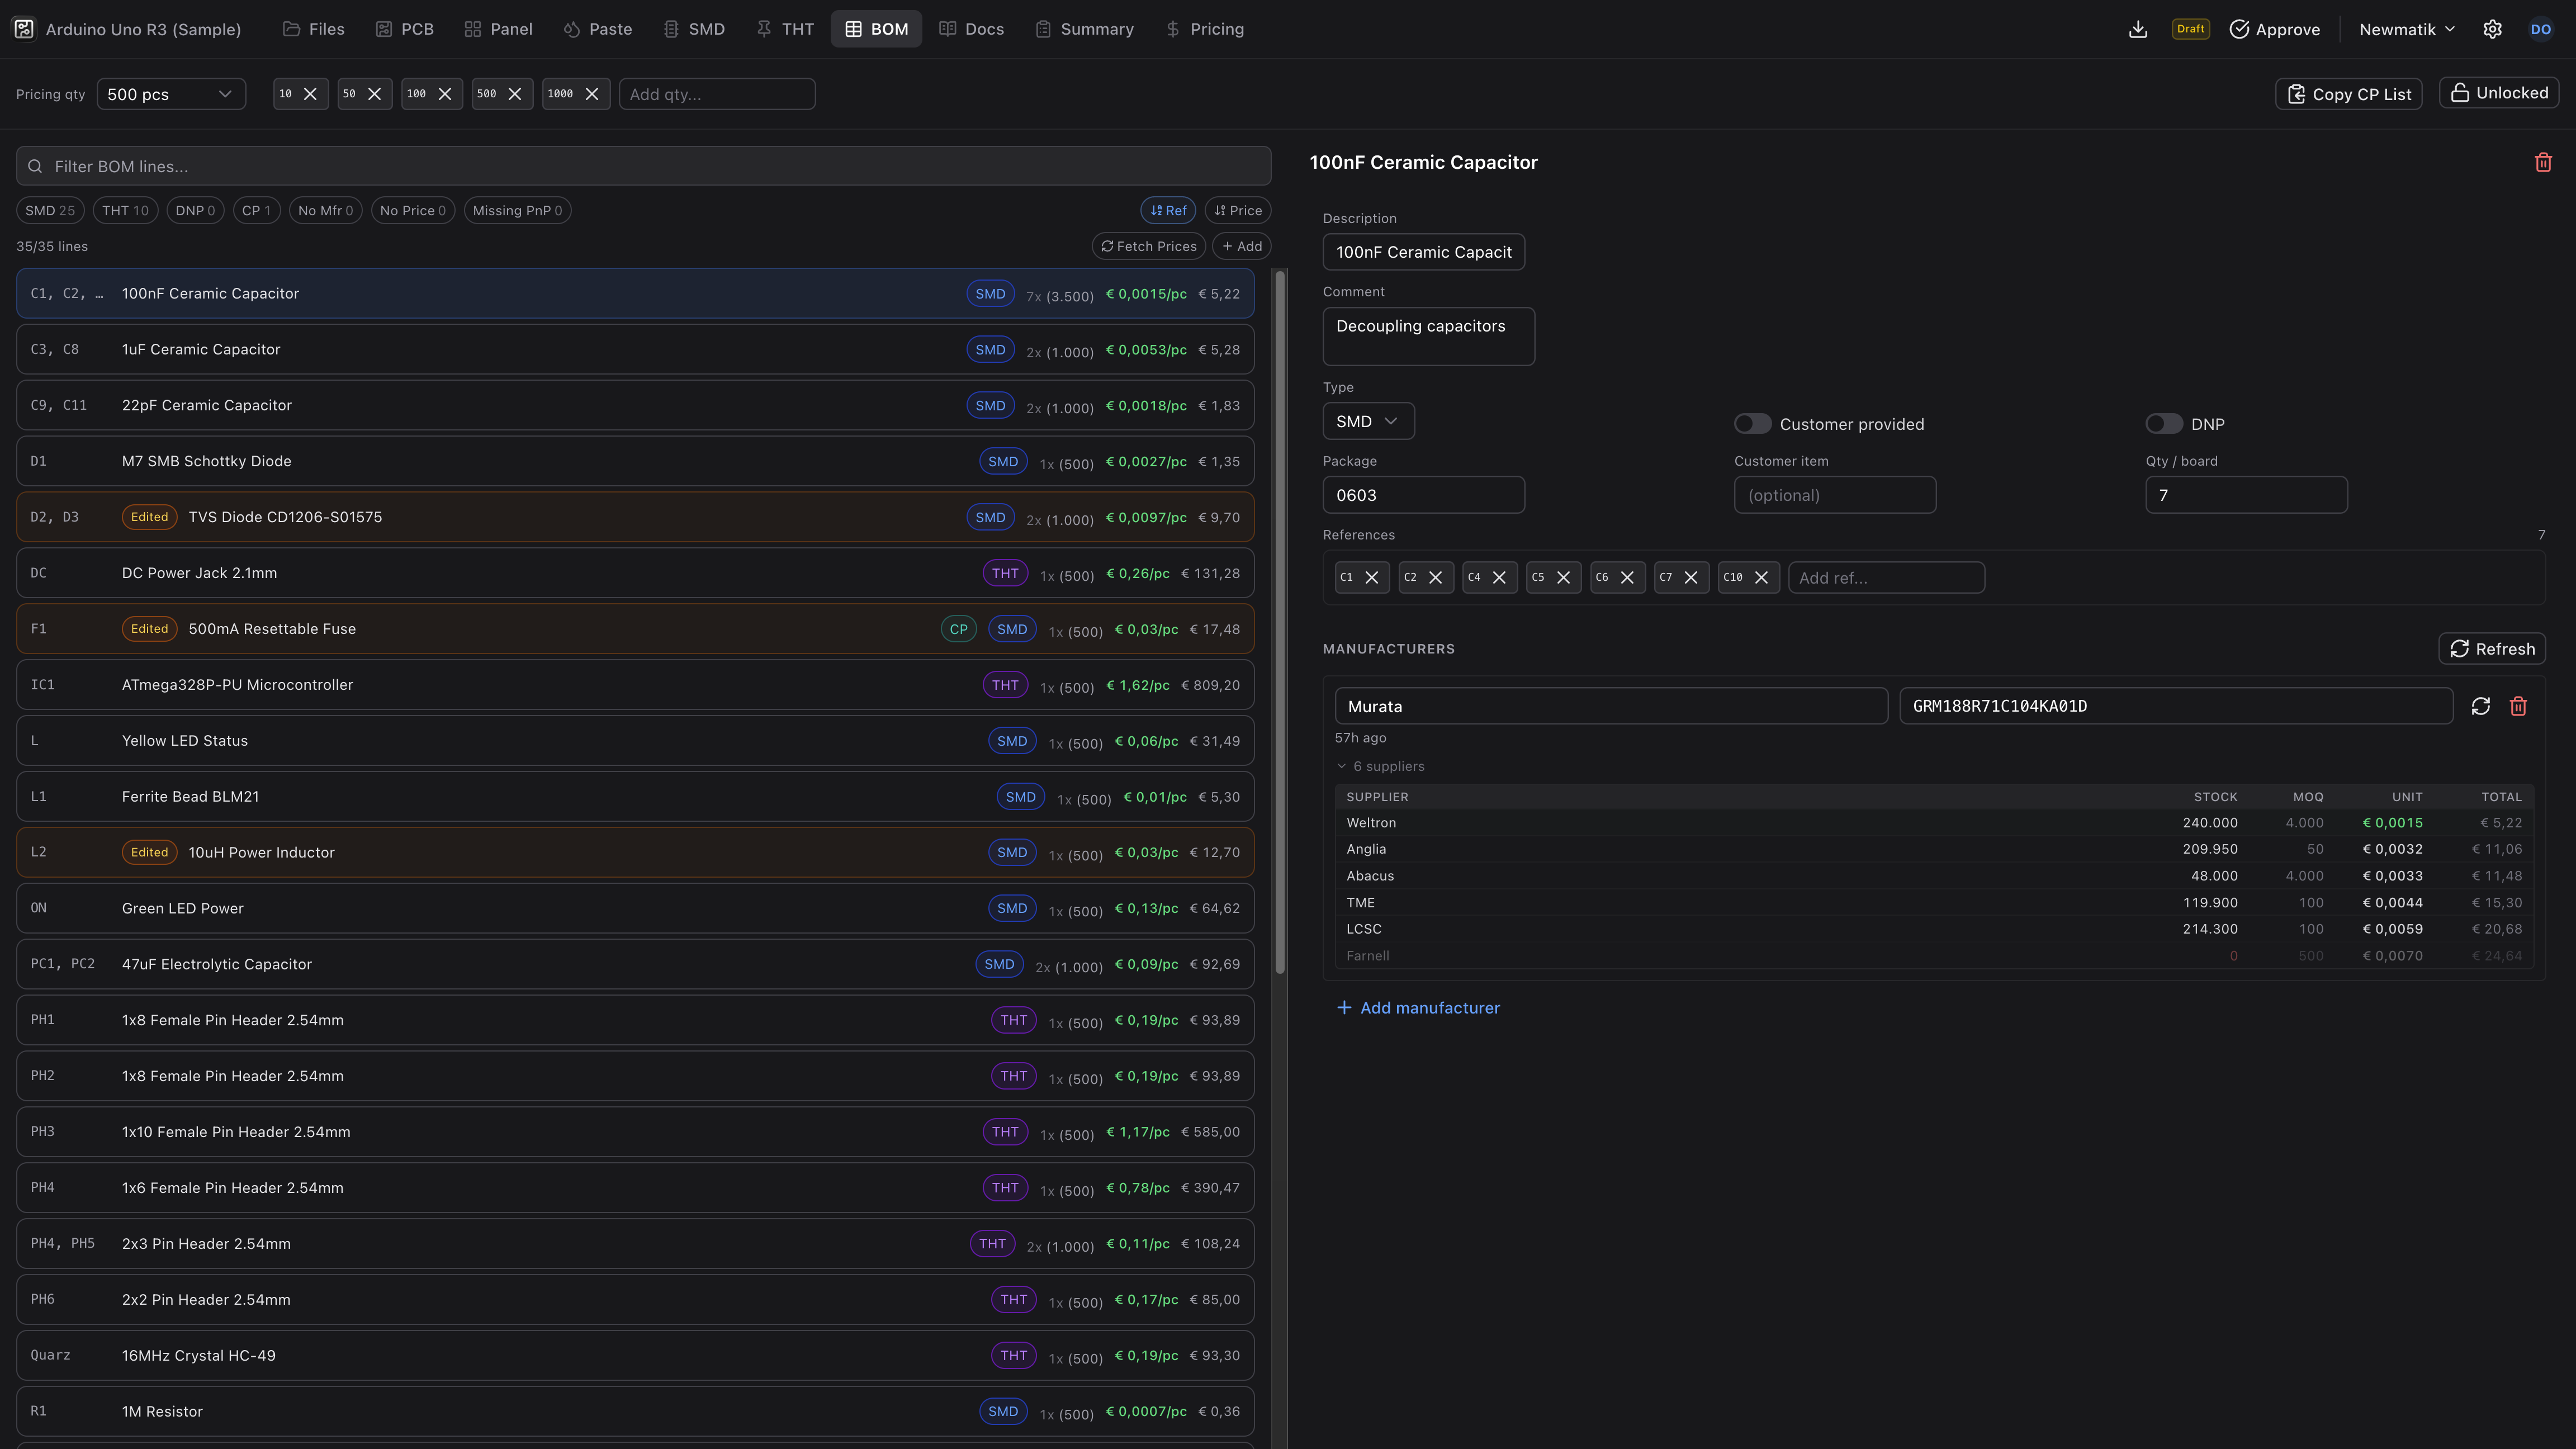This screenshot has height=1449, width=2576.
Task: Switch to the Panel tab
Action: pyautogui.click(x=498, y=29)
